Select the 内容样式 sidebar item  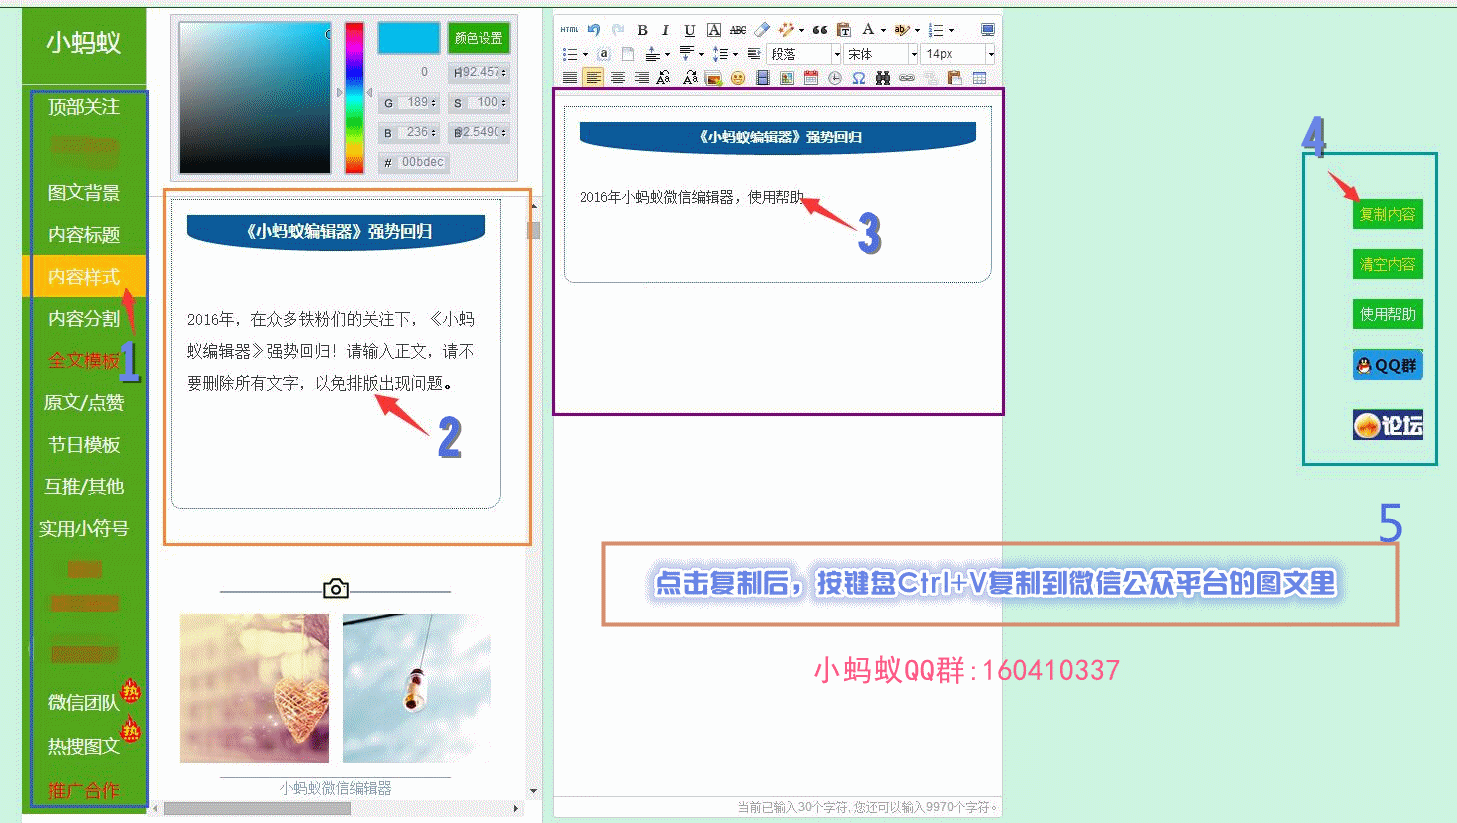coord(84,277)
